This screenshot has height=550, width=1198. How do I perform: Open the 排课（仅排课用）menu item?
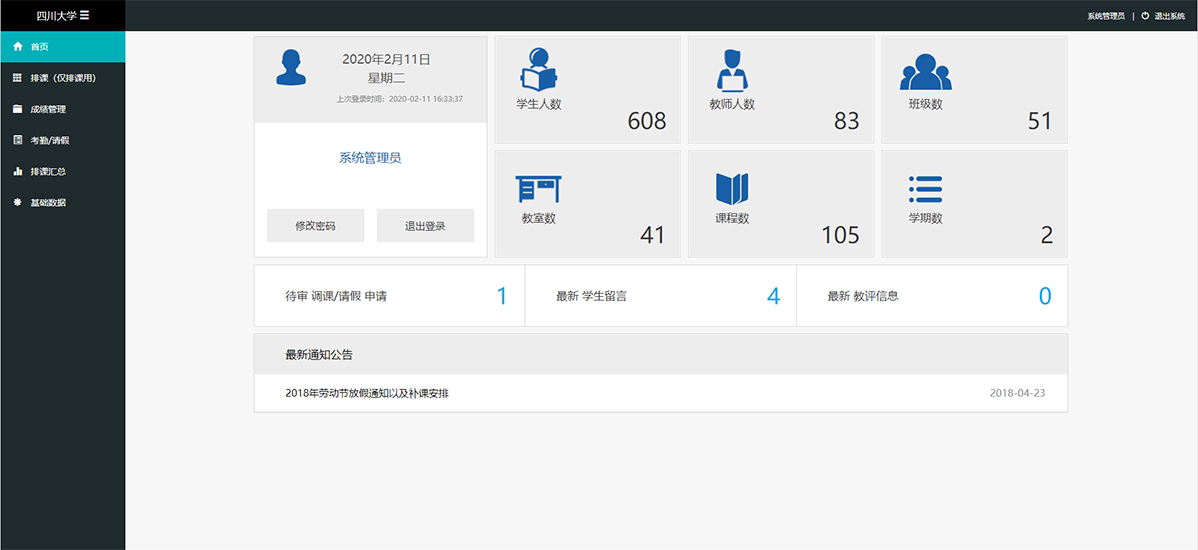pos(63,78)
